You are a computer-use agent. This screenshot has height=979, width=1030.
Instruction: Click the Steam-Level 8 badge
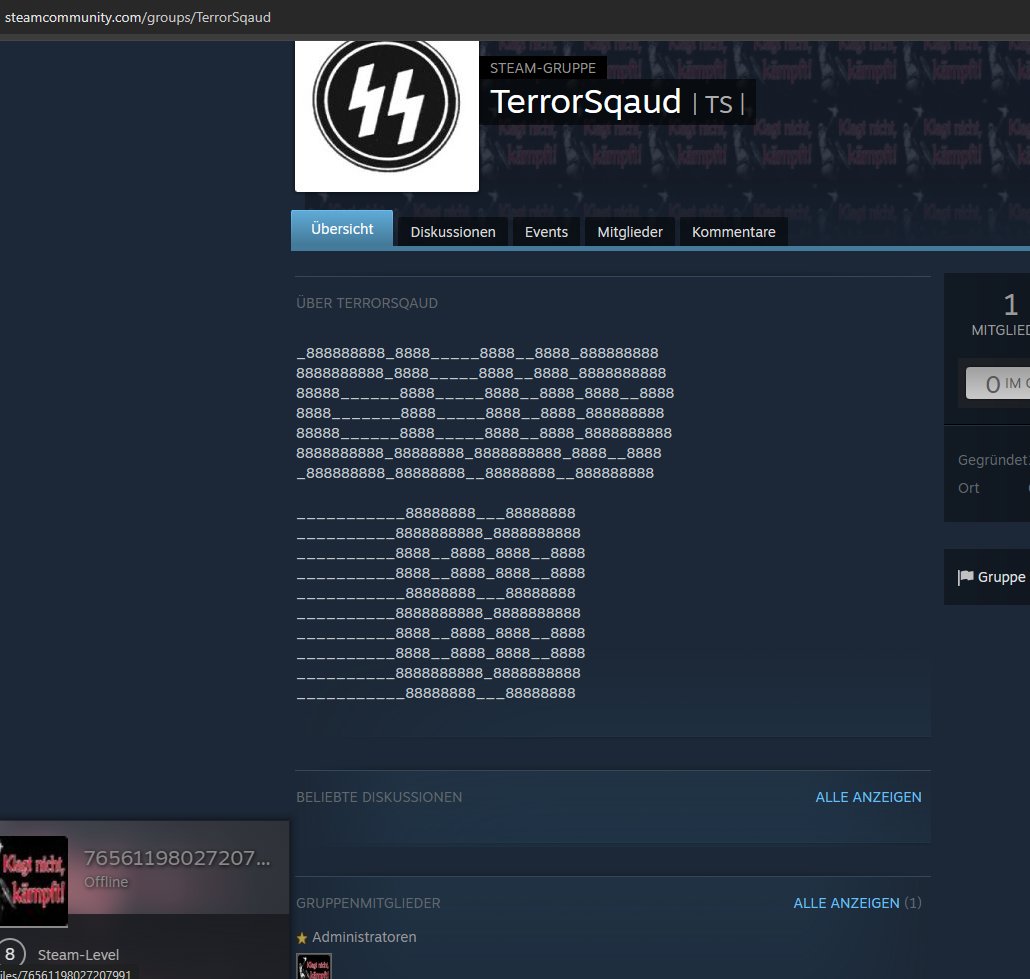pos(10,954)
